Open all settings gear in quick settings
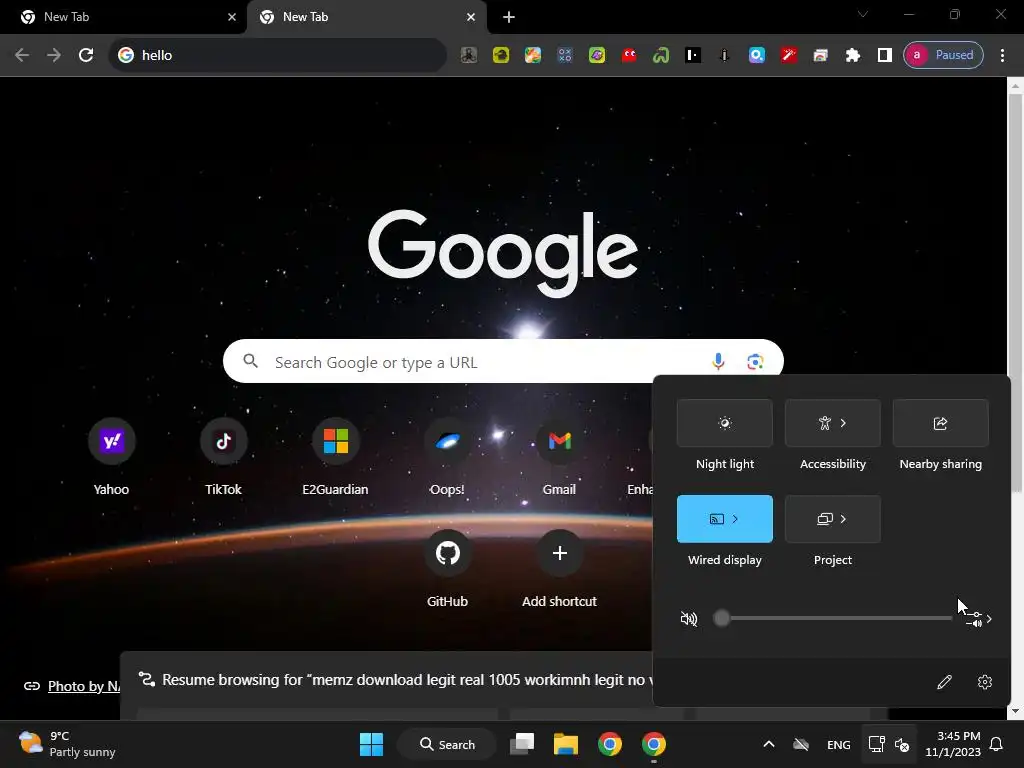Image resolution: width=1024 pixels, height=768 pixels. [x=985, y=682]
